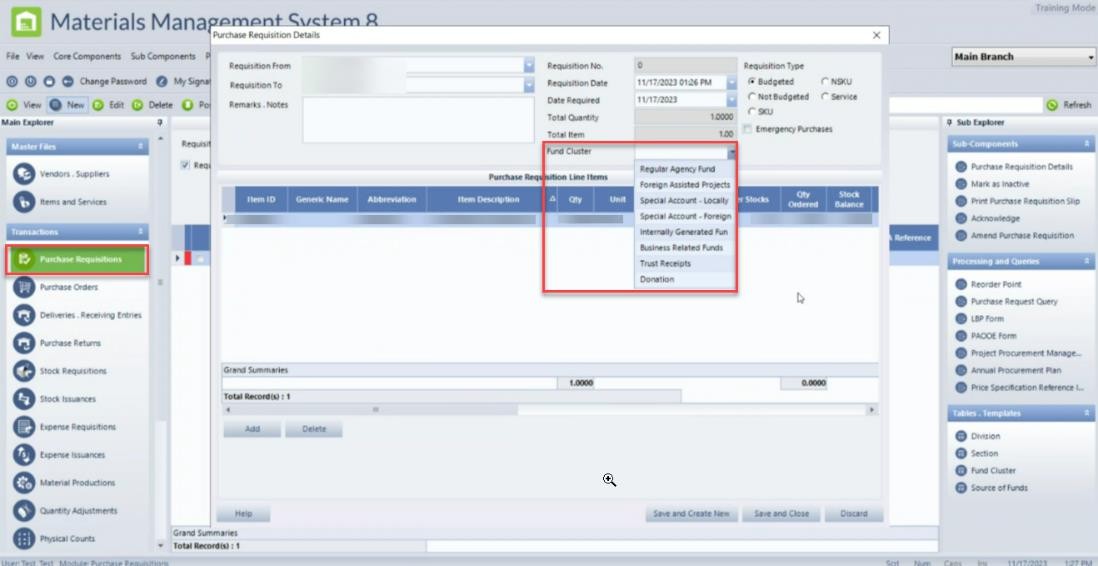The image size is (1098, 566).
Task: Open the Core Components menu
Action: [87, 57]
